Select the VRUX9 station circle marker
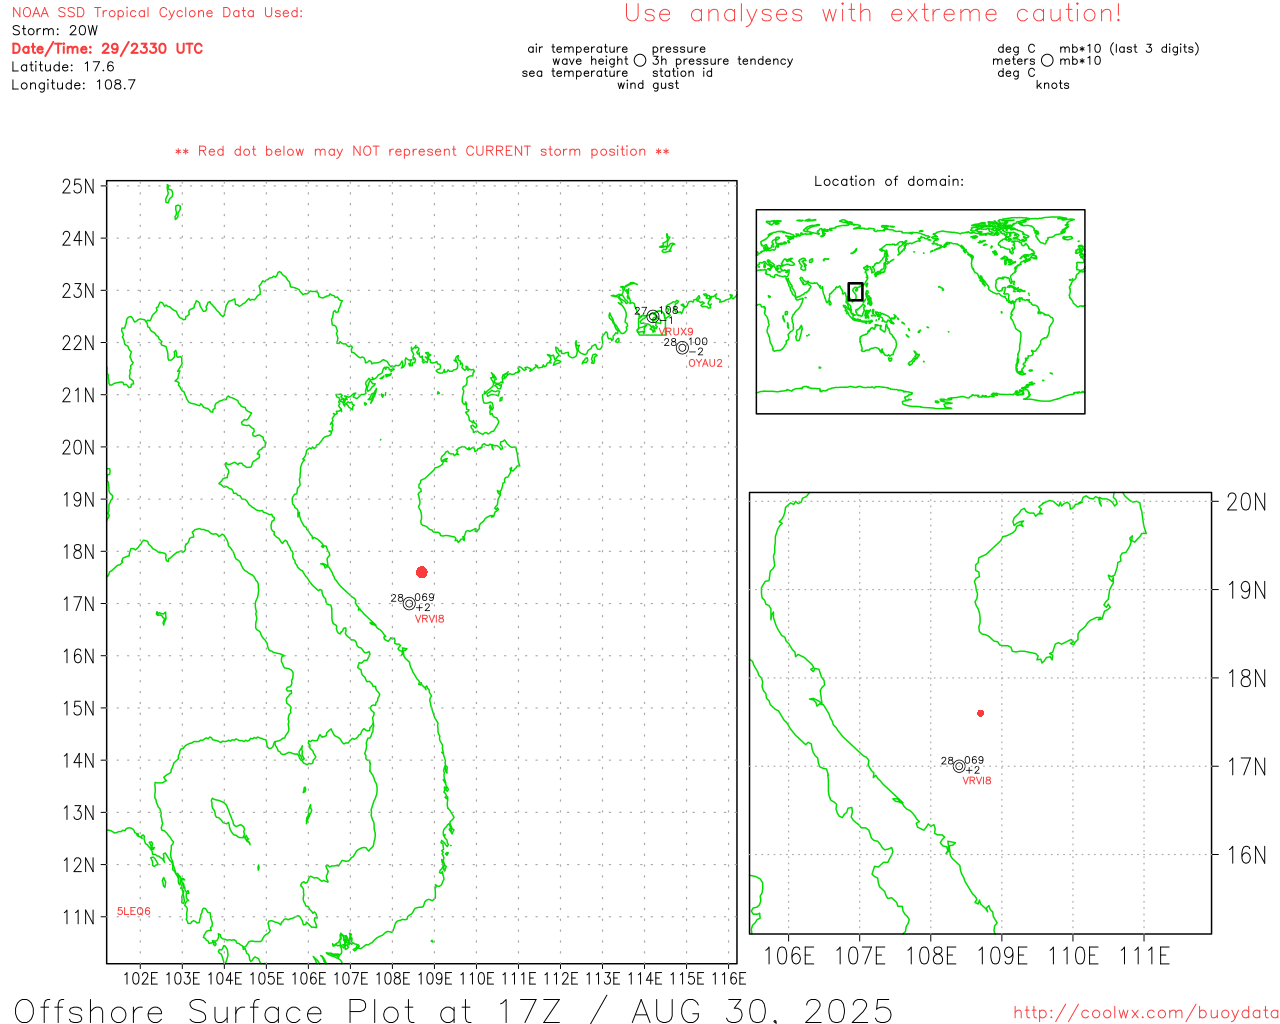 [x=653, y=317]
